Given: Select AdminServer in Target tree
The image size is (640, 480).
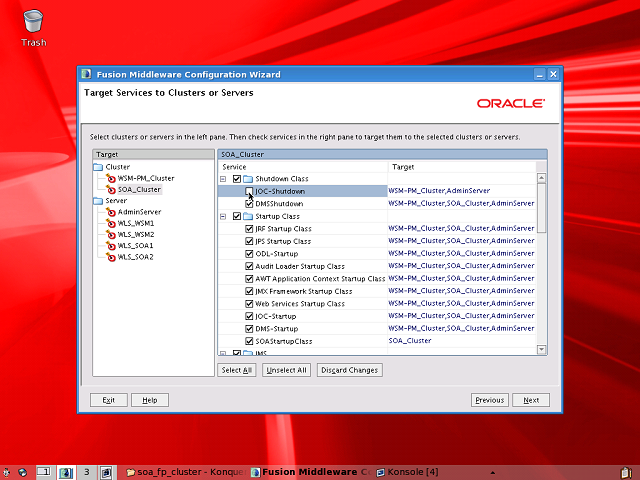Looking at the screenshot, I should [x=139, y=212].
